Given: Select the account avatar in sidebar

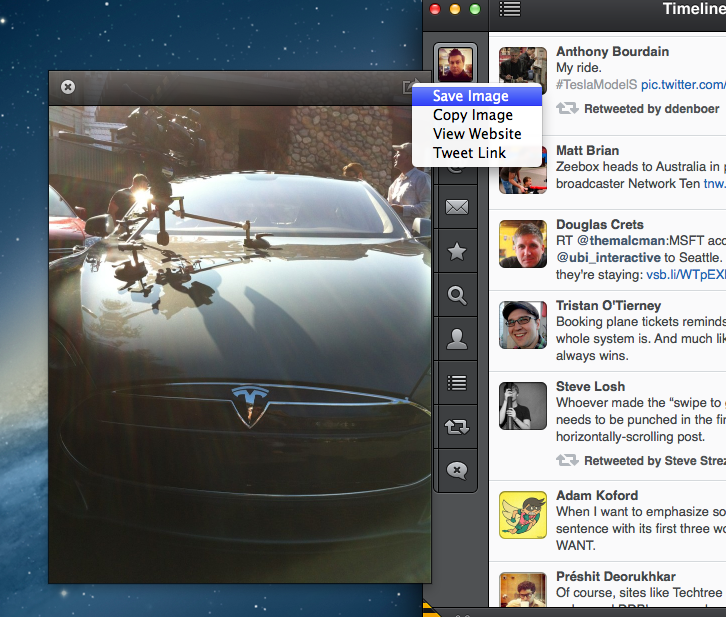Looking at the screenshot, I should click(456, 64).
